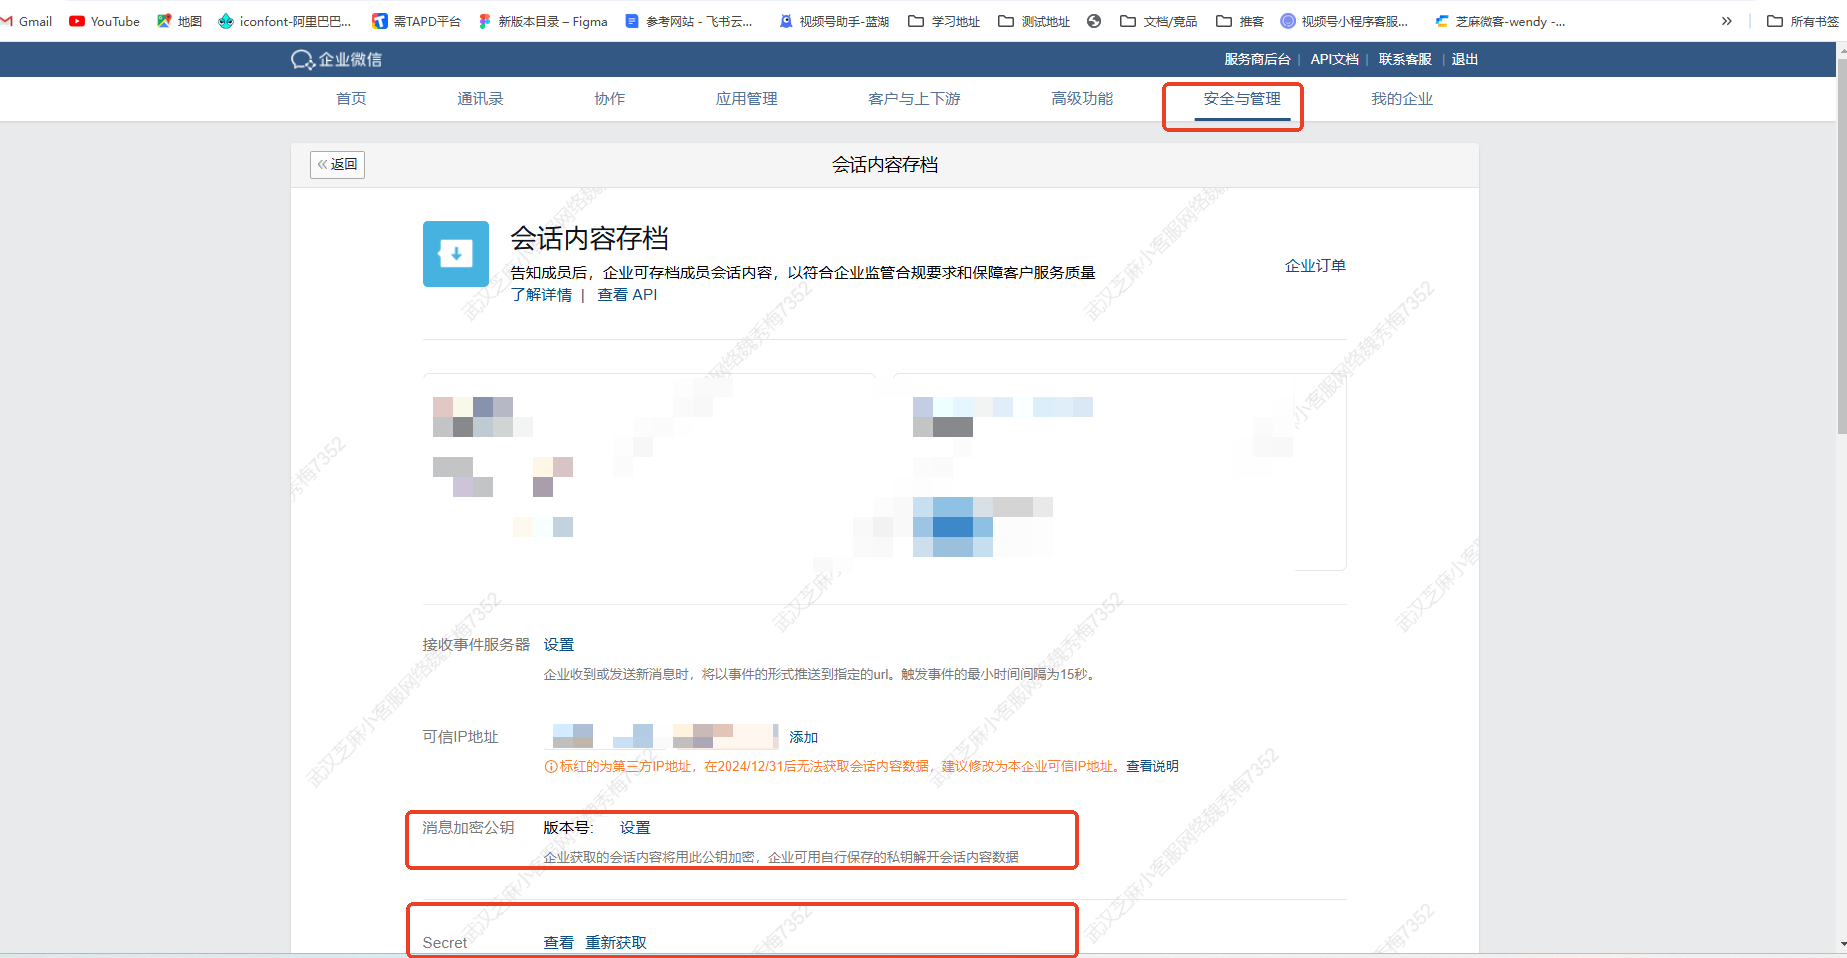Click 退出 to log out
The image size is (1847, 958).
click(1465, 59)
